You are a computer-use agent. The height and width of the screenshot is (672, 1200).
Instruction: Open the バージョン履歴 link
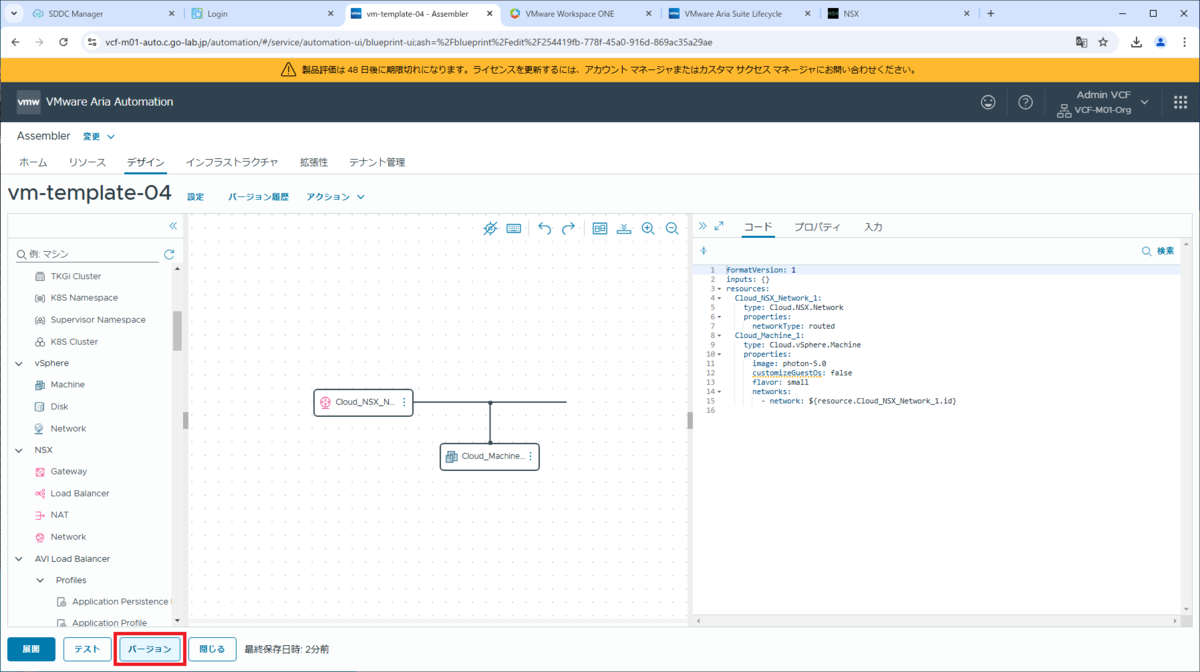click(258, 197)
